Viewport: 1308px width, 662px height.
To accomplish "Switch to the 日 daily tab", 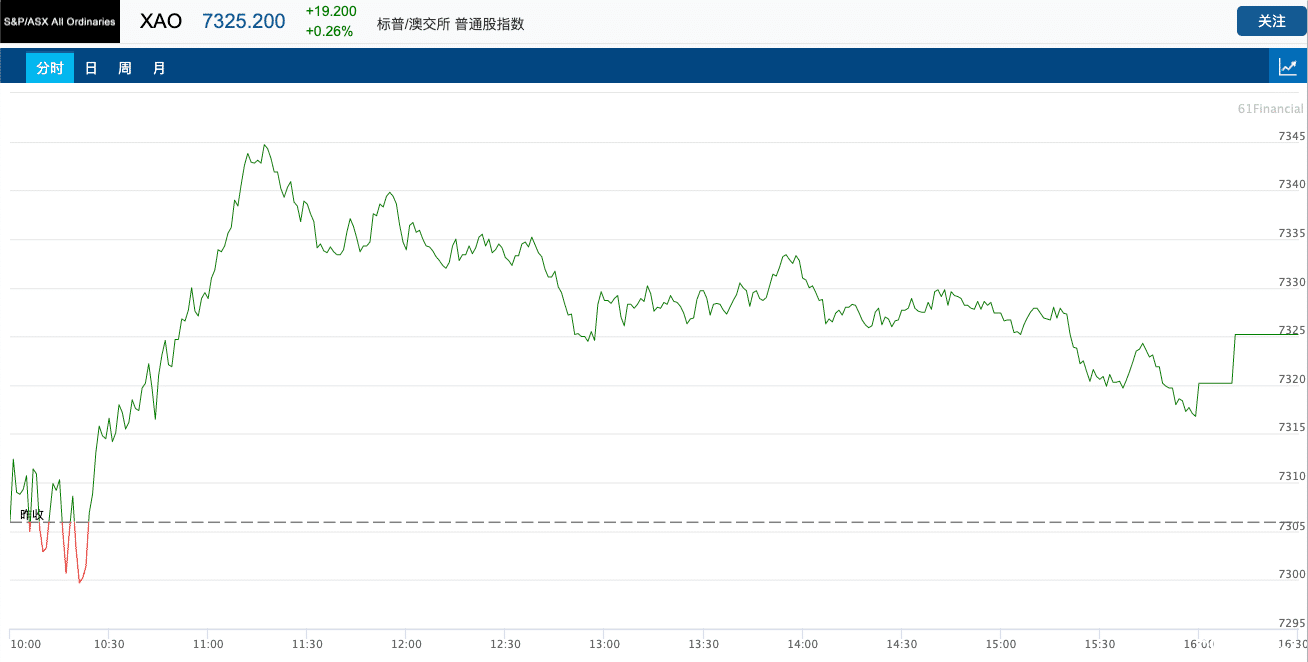I will (x=91, y=68).
